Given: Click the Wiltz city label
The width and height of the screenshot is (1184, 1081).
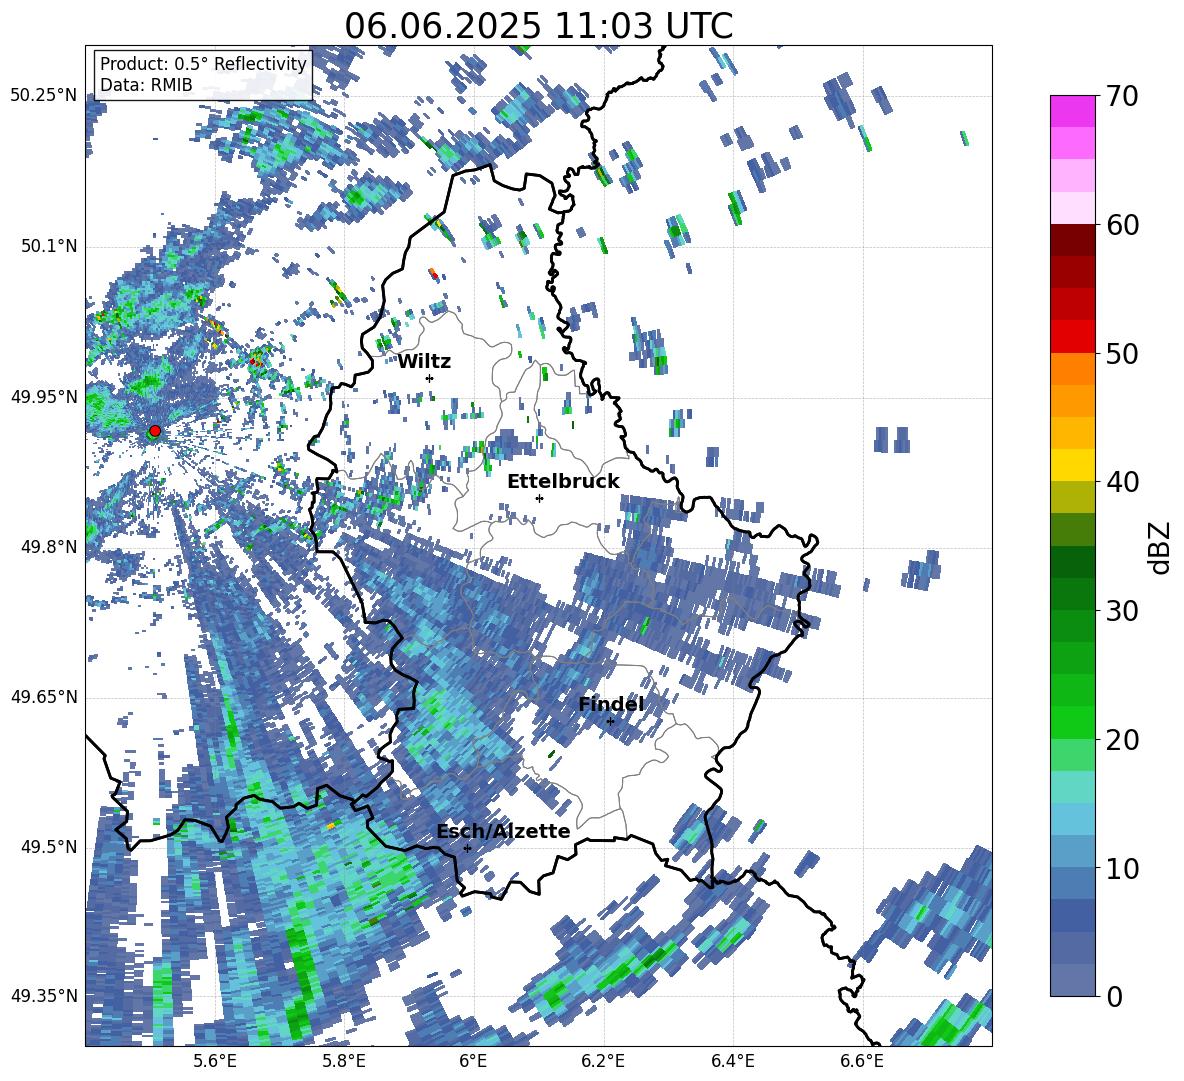Looking at the screenshot, I should (x=424, y=362).
